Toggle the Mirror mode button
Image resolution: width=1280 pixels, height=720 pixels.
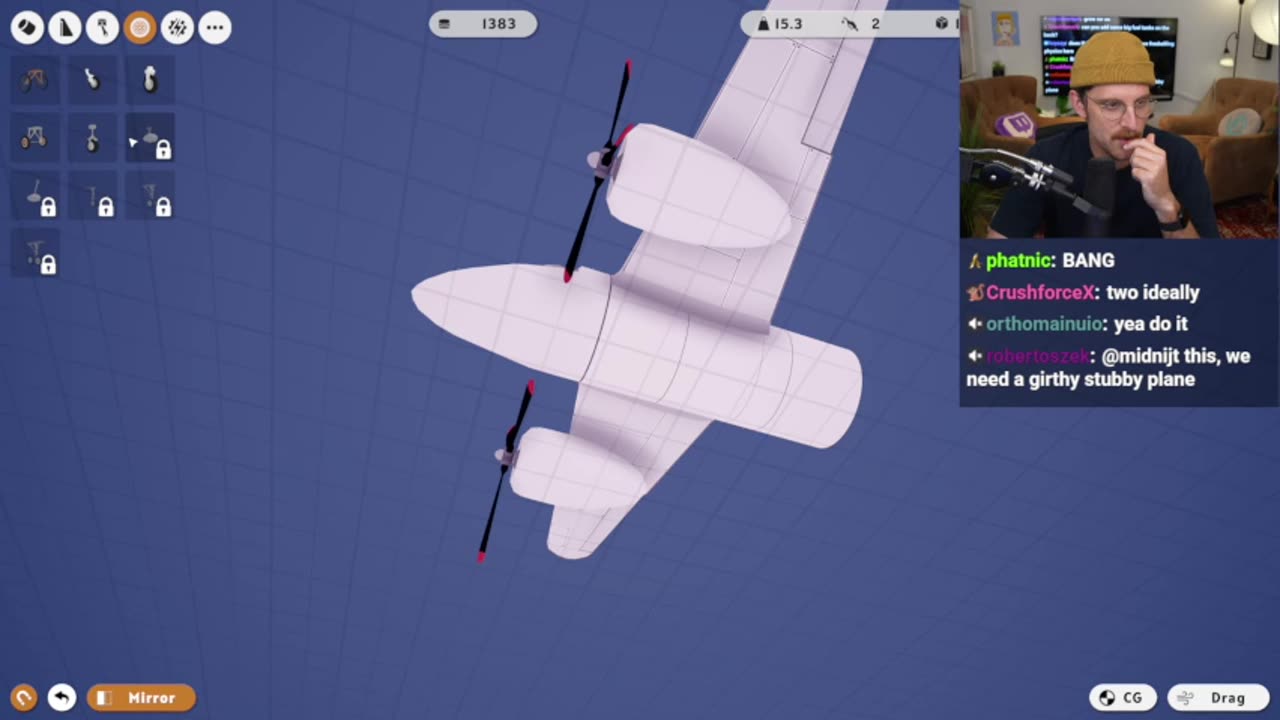pos(141,697)
